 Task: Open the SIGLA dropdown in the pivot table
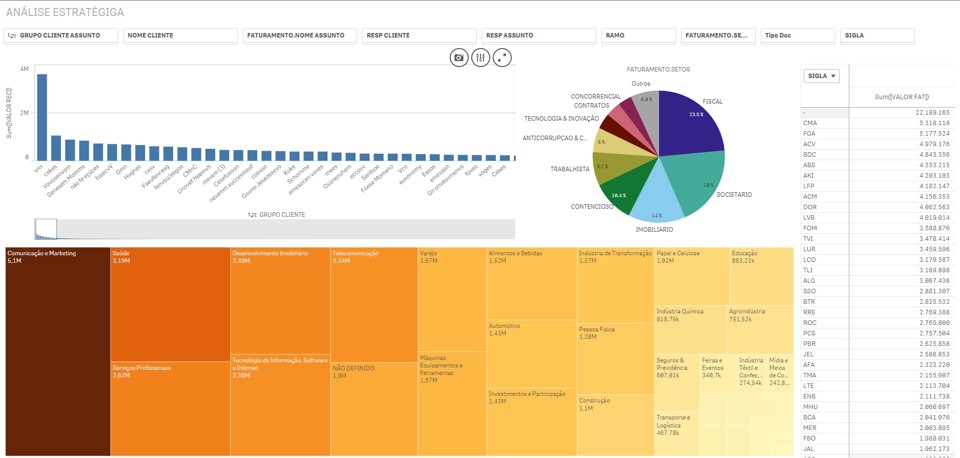pyautogui.click(x=822, y=76)
